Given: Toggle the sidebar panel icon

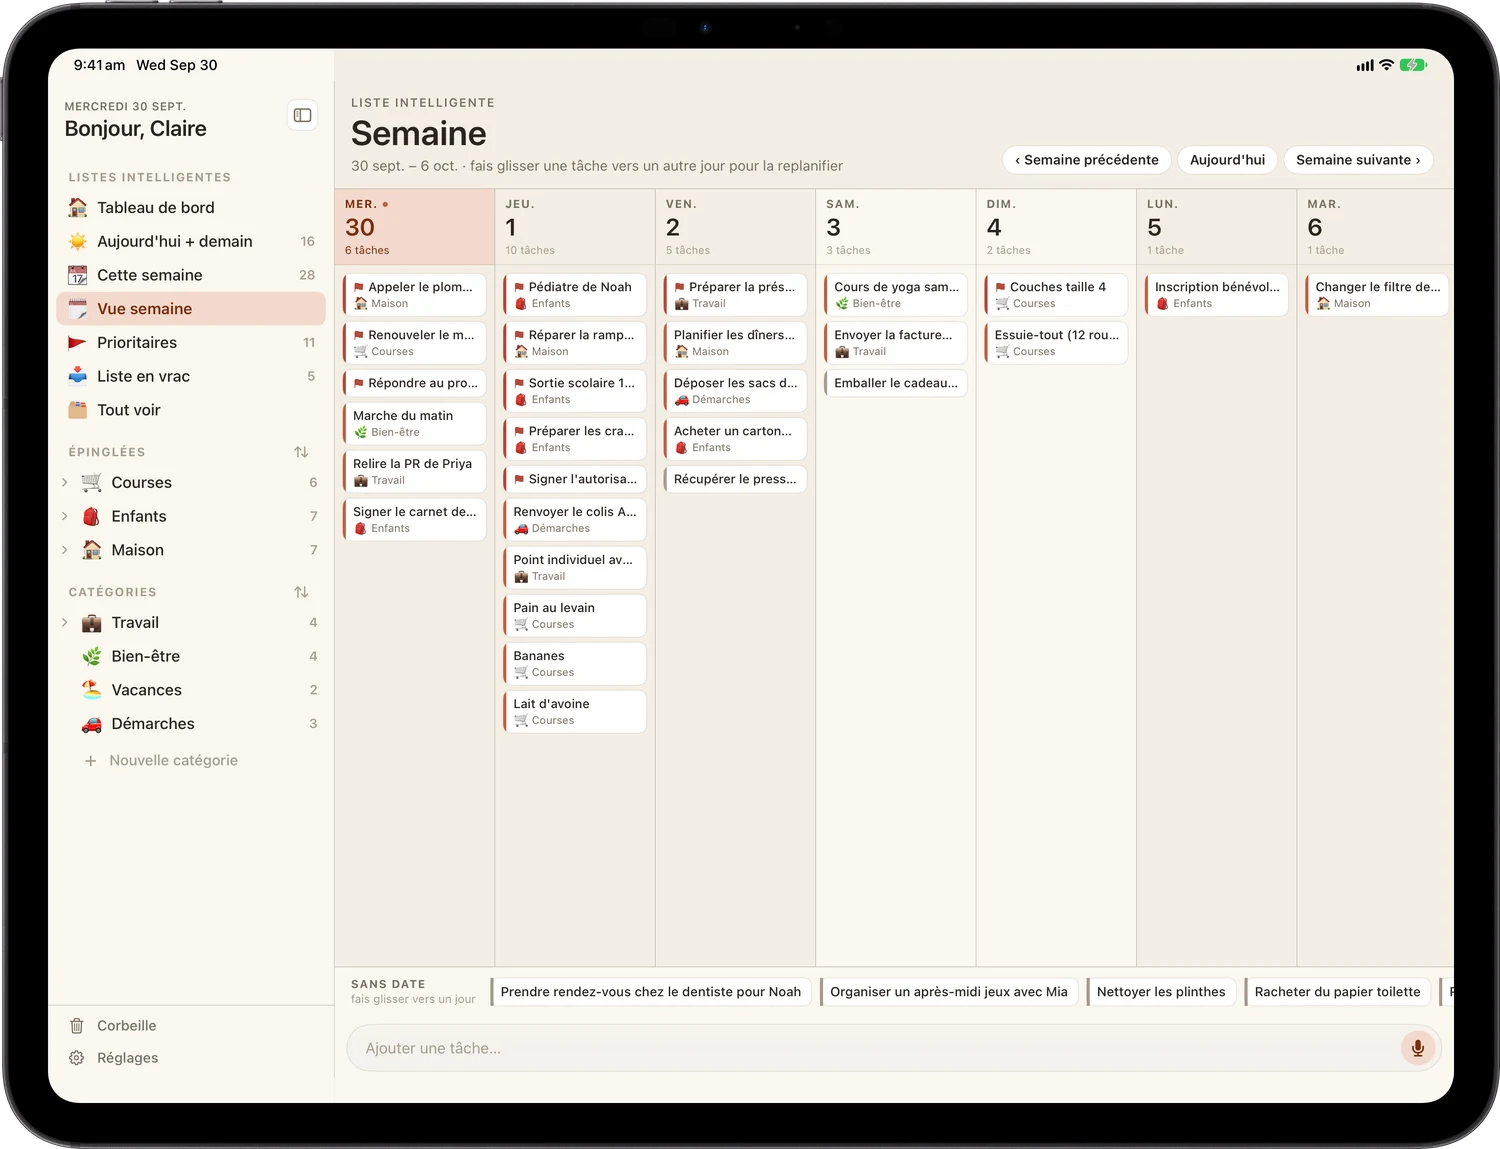Looking at the screenshot, I should point(302,115).
